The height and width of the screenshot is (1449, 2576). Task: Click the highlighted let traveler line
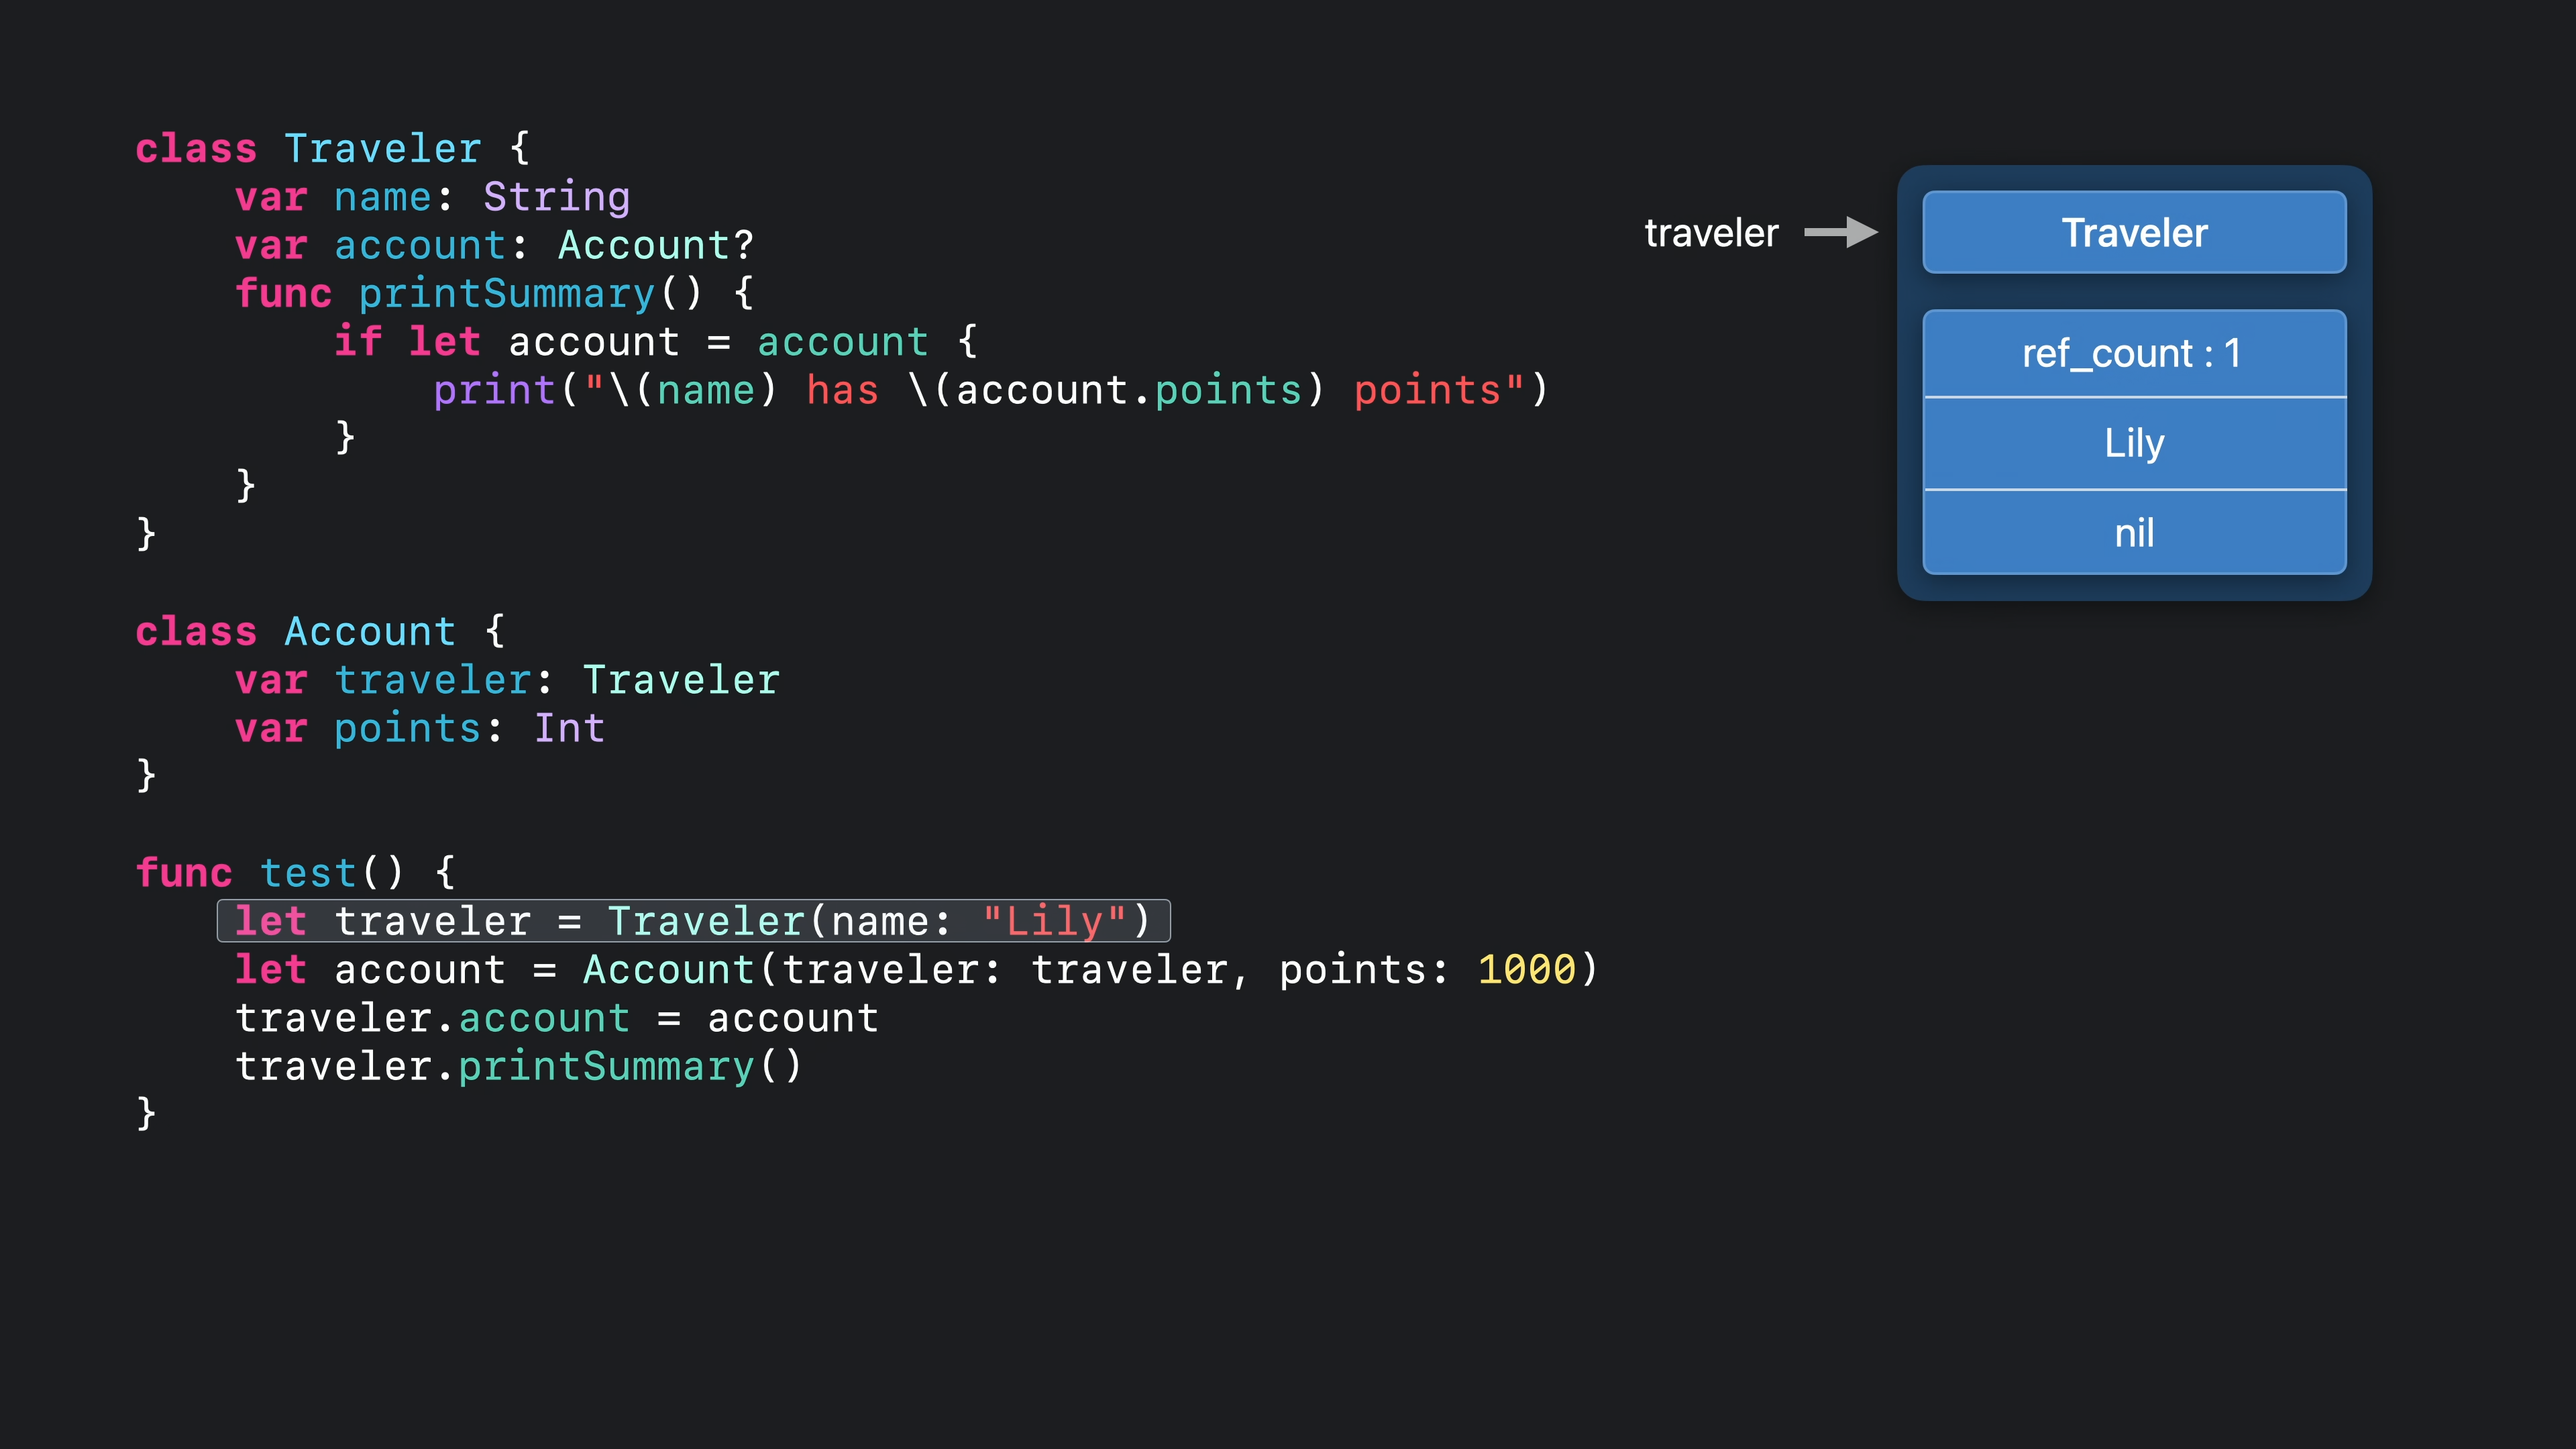tap(693, 921)
